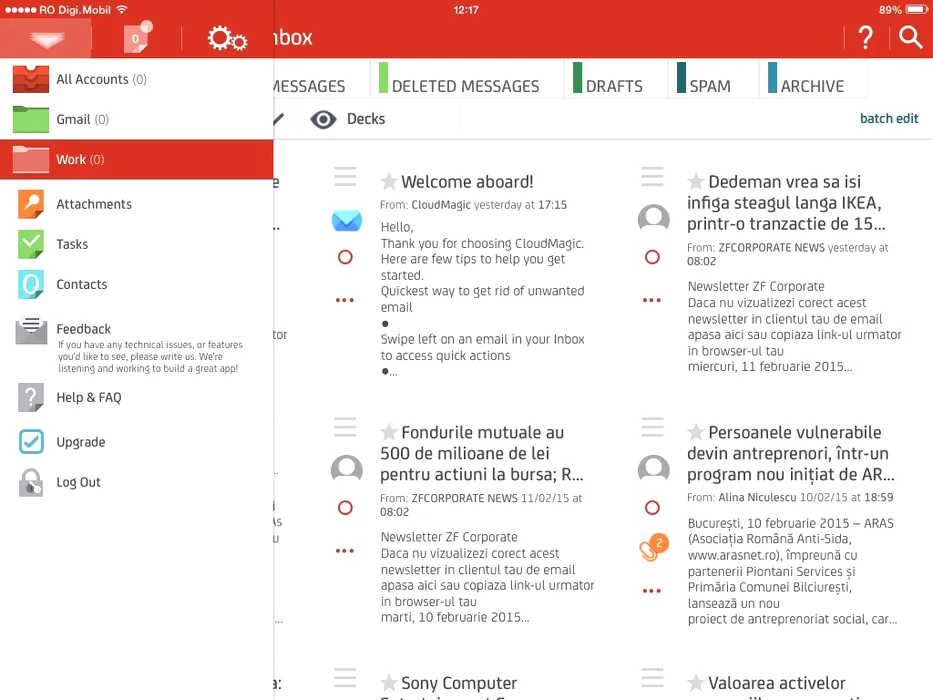Open the Fondurile mutuale email from ZFCORPORATE
Image resolution: width=933 pixels, height=700 pixels.
[x=482, y=453]
